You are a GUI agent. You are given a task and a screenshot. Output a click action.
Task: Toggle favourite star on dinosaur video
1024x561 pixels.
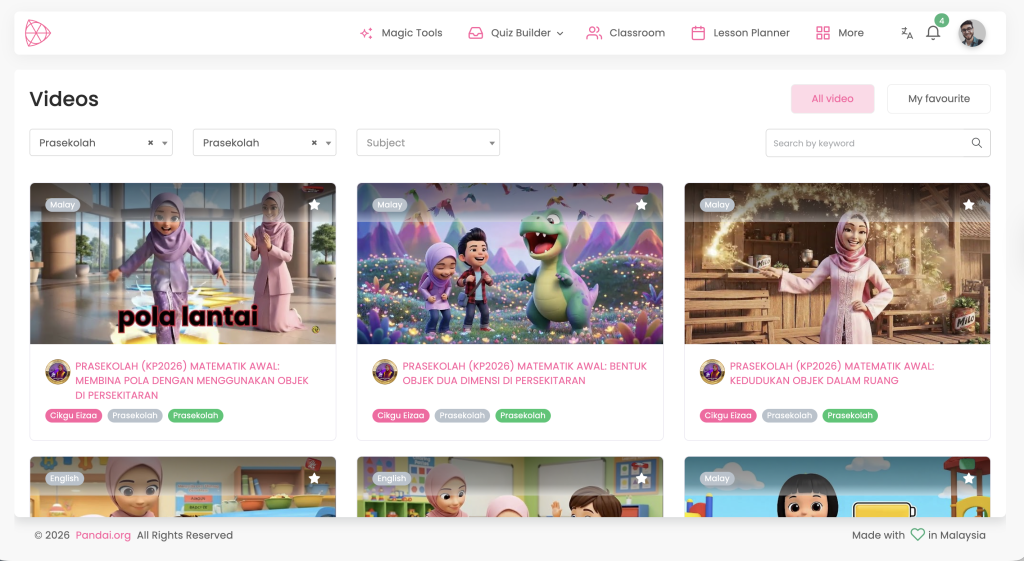(641, 204)
